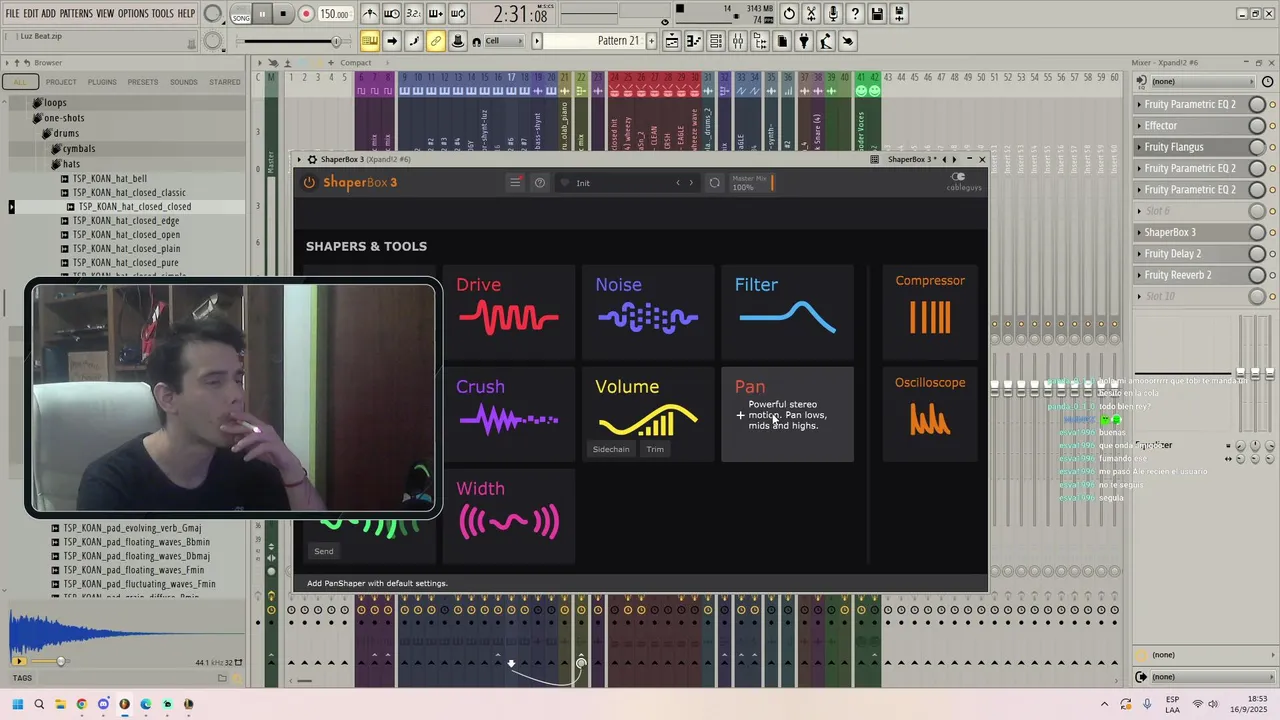This screenshot has width=1280, height=720.
Task: Open the TOOLS menu
Action: [x=162, y=13]
